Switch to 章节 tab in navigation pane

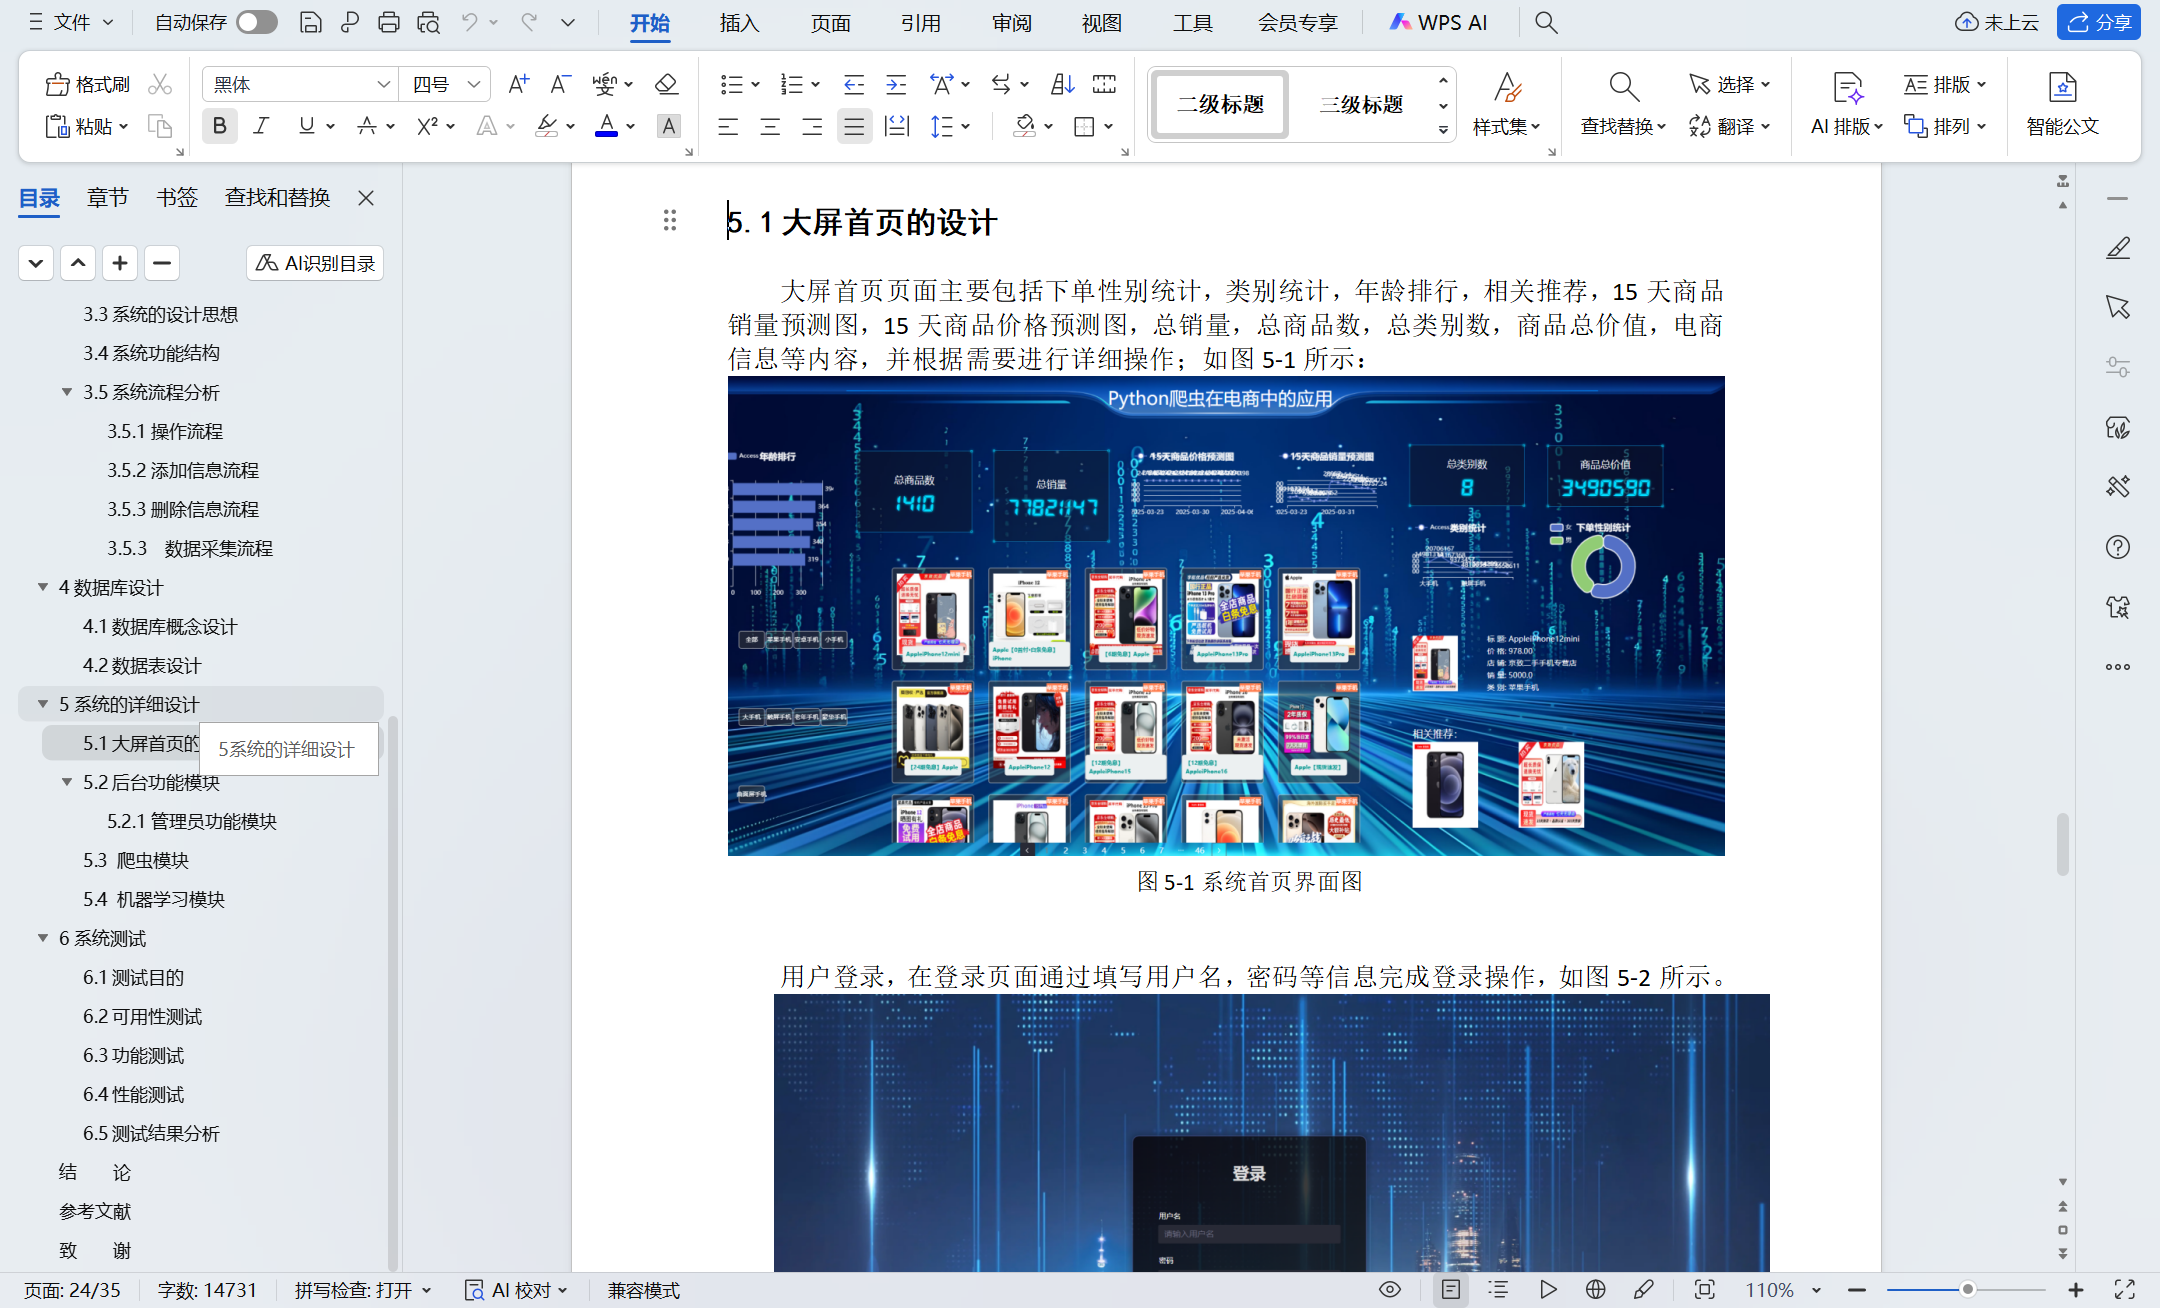click(107, 197)
